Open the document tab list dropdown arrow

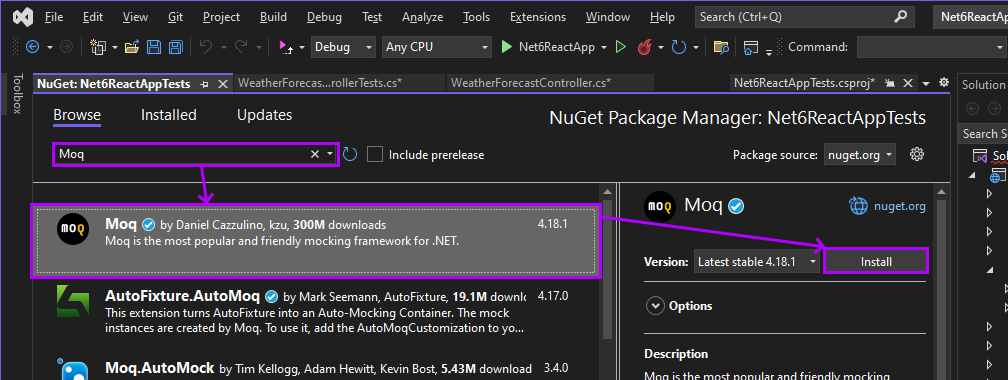(926, 84)
